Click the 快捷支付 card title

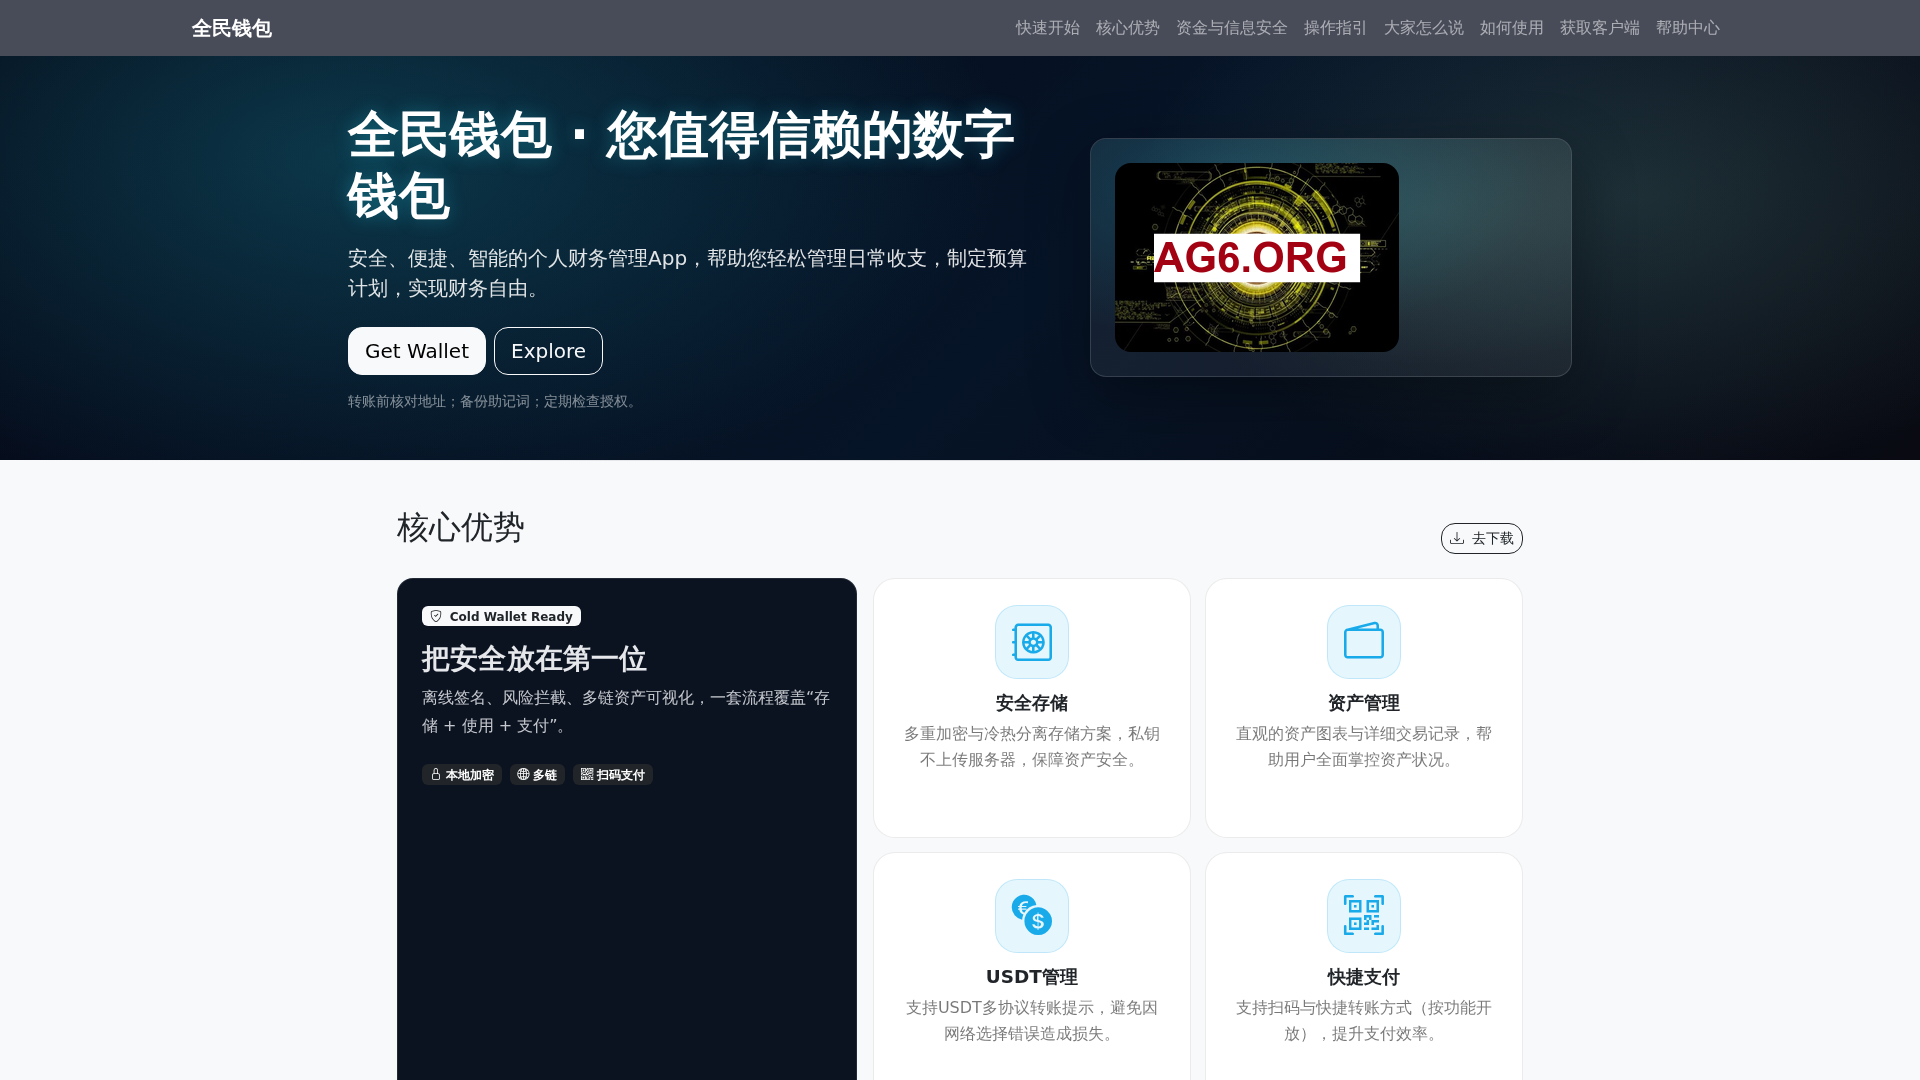(1364, 977)
